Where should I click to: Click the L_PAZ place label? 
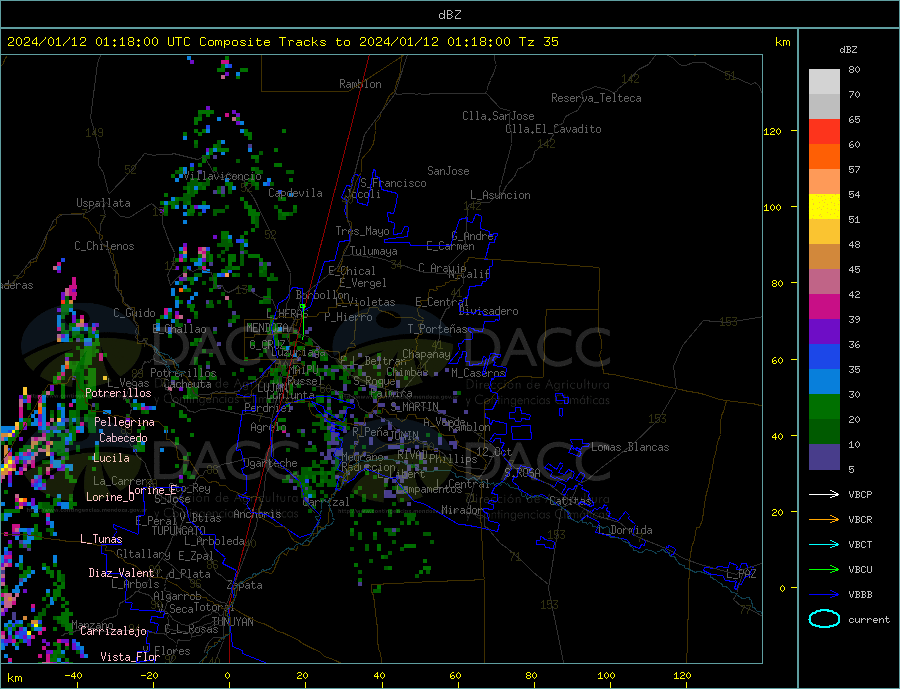742,574
